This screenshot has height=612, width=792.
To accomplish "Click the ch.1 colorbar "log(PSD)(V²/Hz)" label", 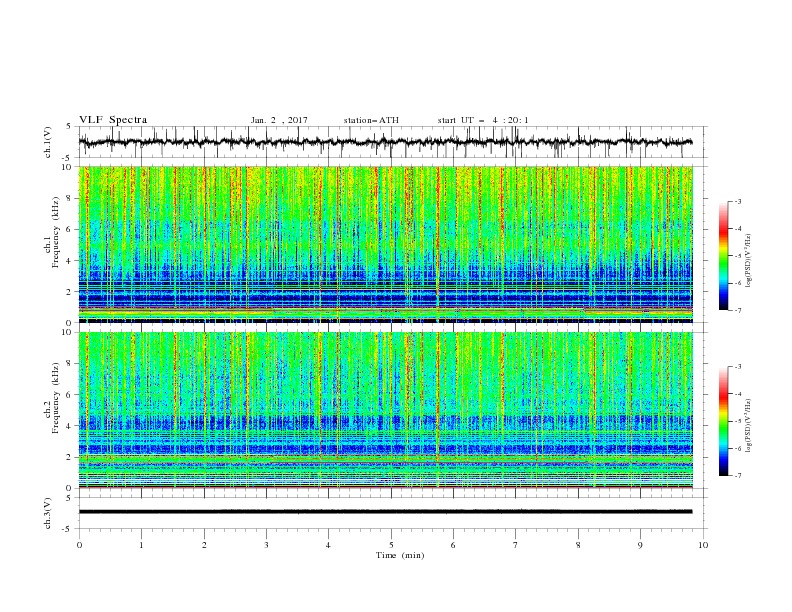I will [748, 261].
